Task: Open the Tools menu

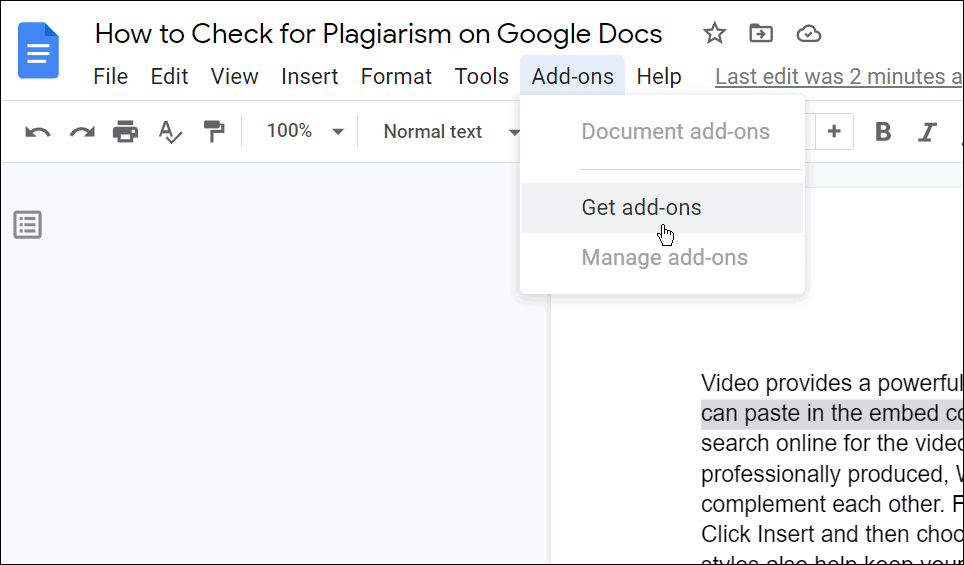Action: [481, 77]
